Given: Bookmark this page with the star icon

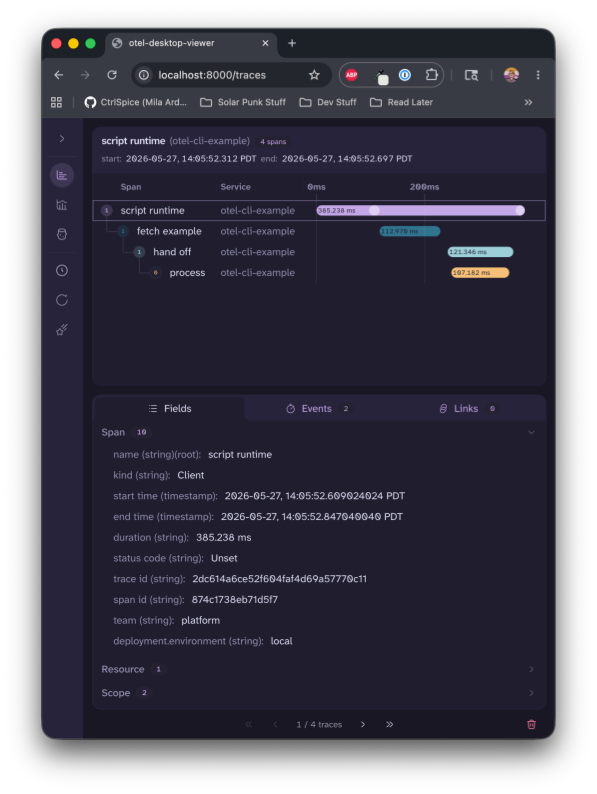Looking at the screenshot, I should (x=314, y=75).
